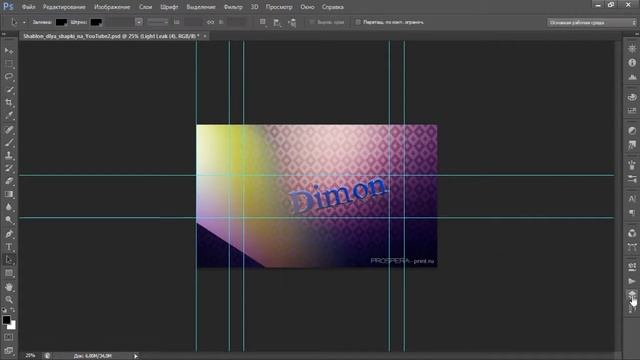Select the Rectangle shape tool
This screenshot has height=360, width=640.
(x=9, y=273)
